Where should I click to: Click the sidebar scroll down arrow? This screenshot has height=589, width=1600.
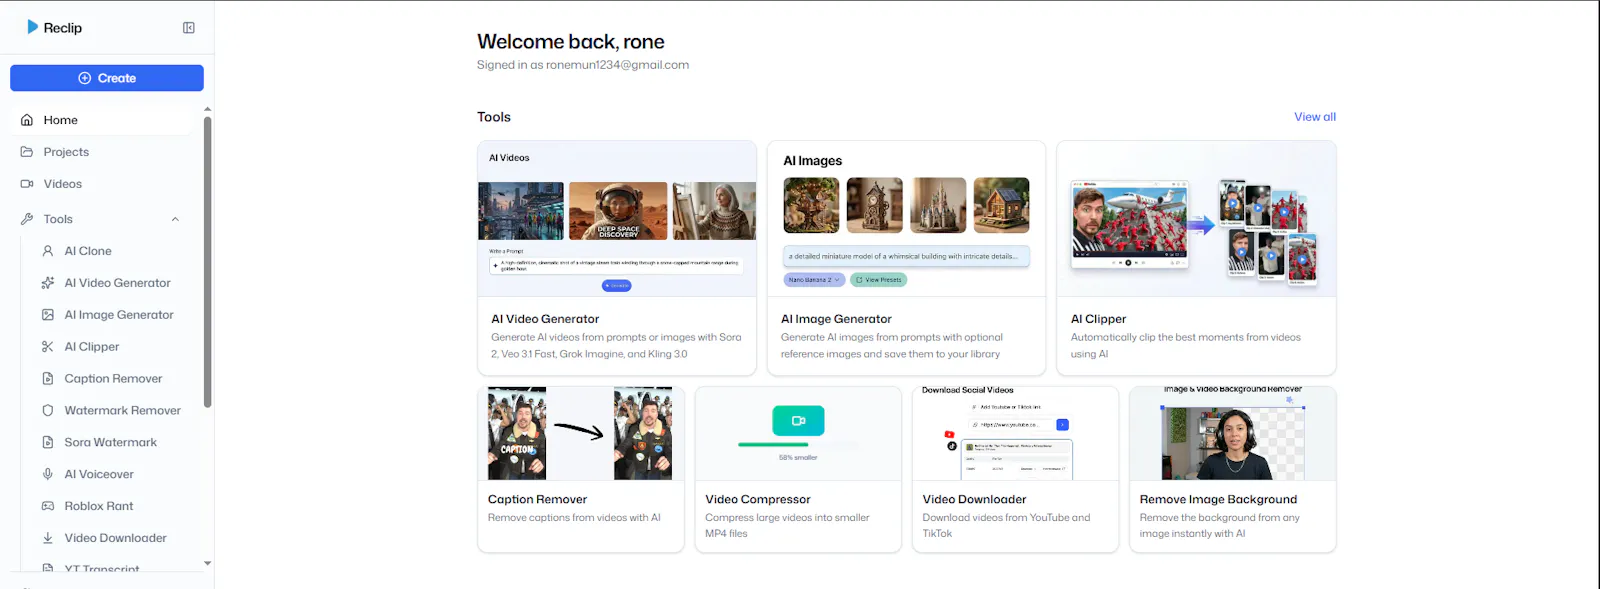207,563
